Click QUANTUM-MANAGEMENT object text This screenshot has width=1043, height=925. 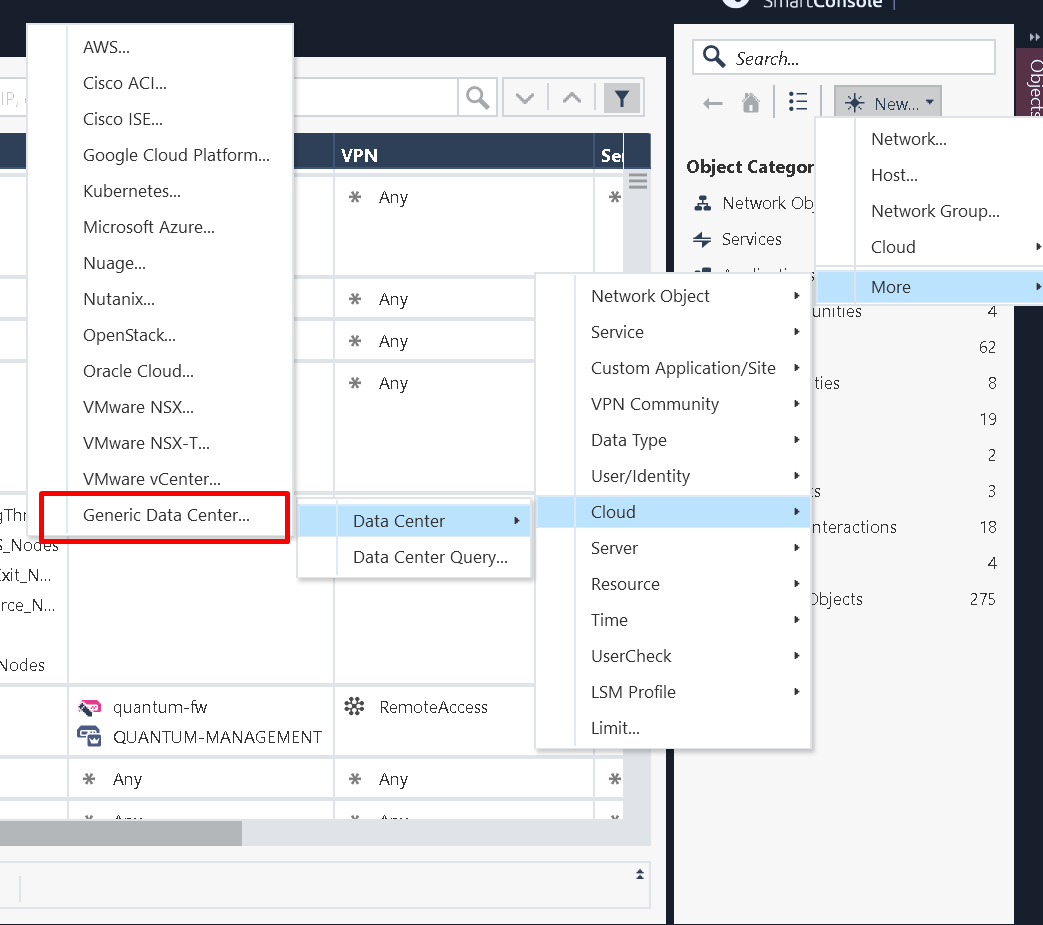[x=218, y=737]
